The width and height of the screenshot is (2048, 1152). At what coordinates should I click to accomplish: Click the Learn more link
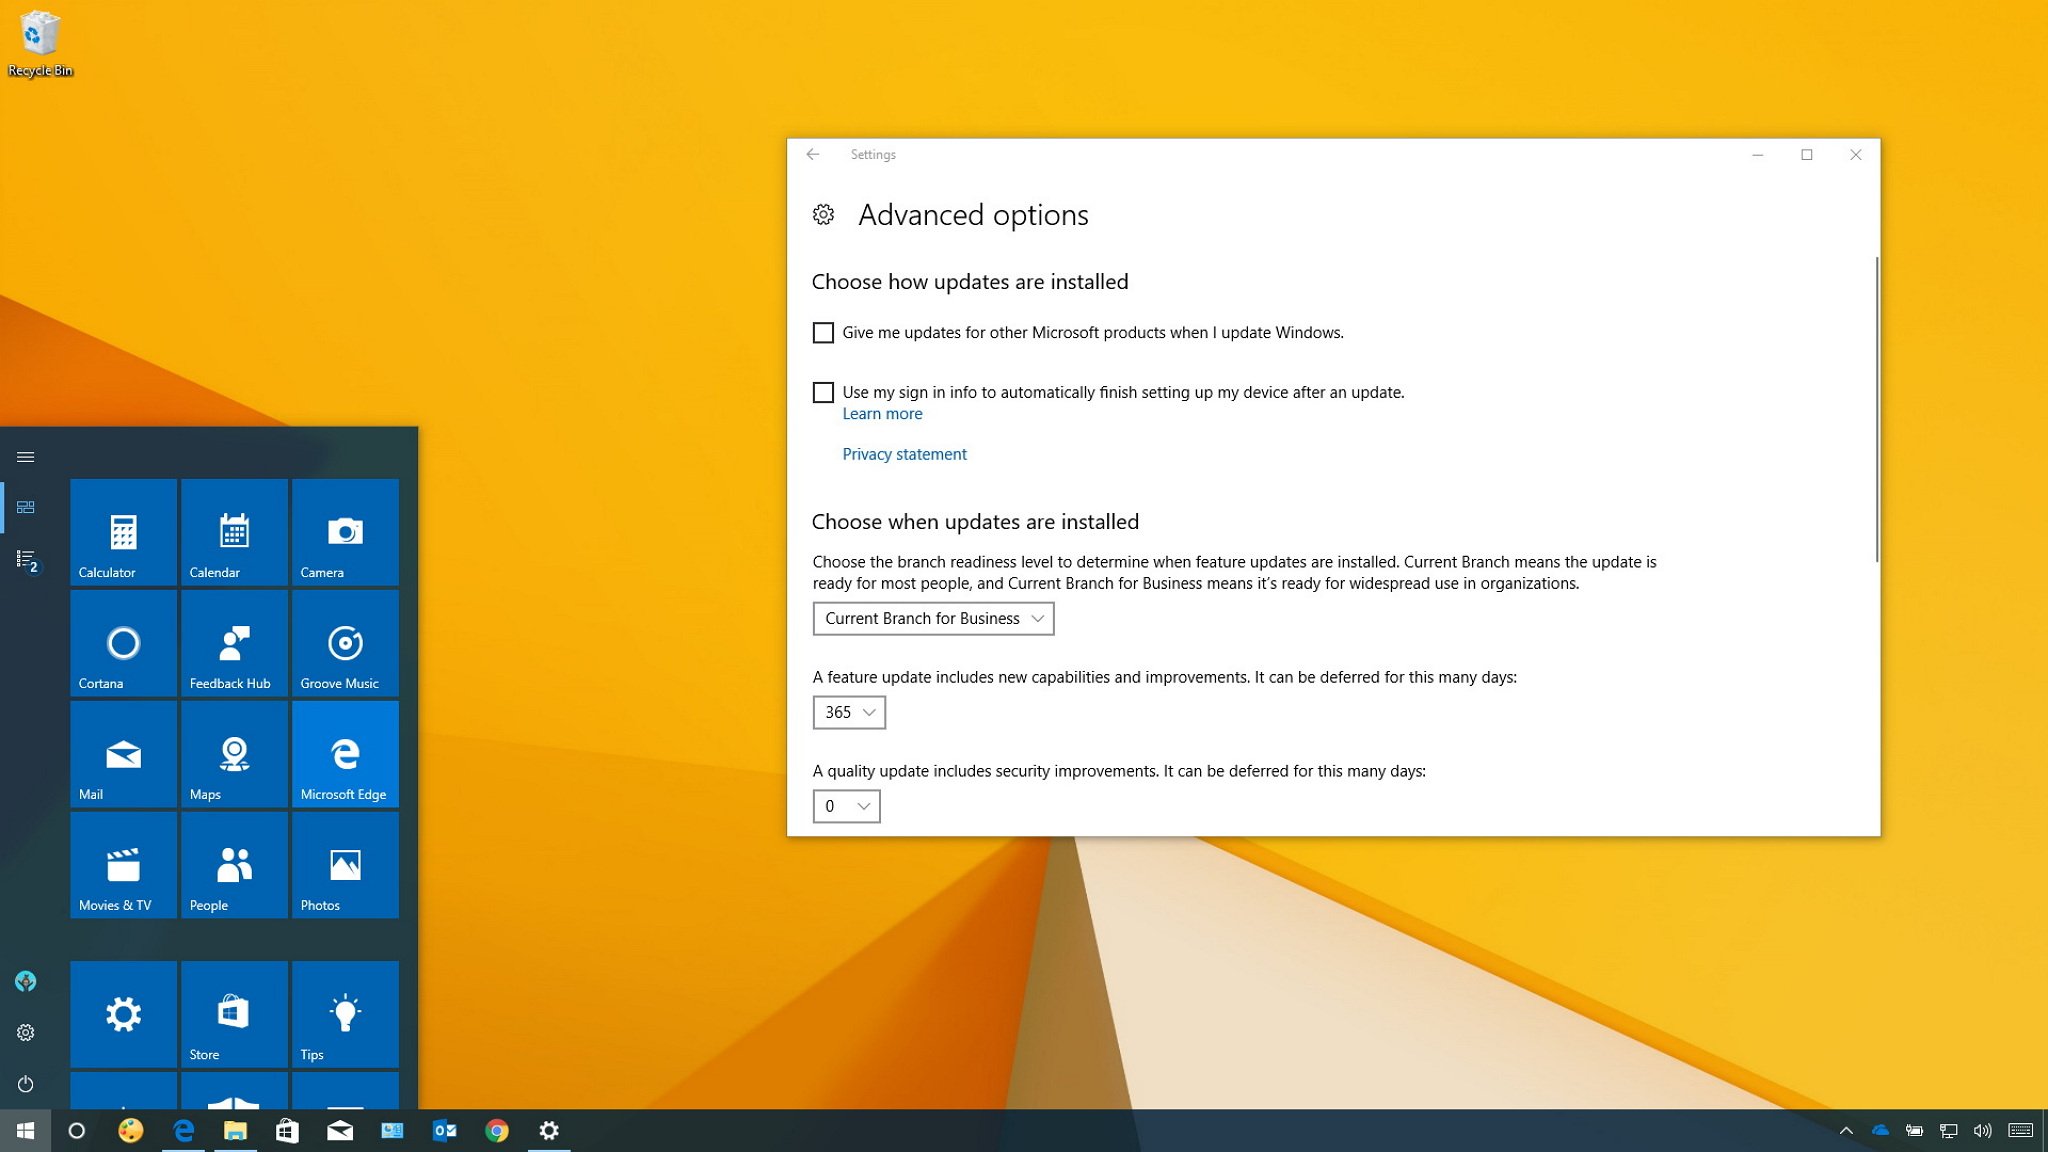[881, 412]
